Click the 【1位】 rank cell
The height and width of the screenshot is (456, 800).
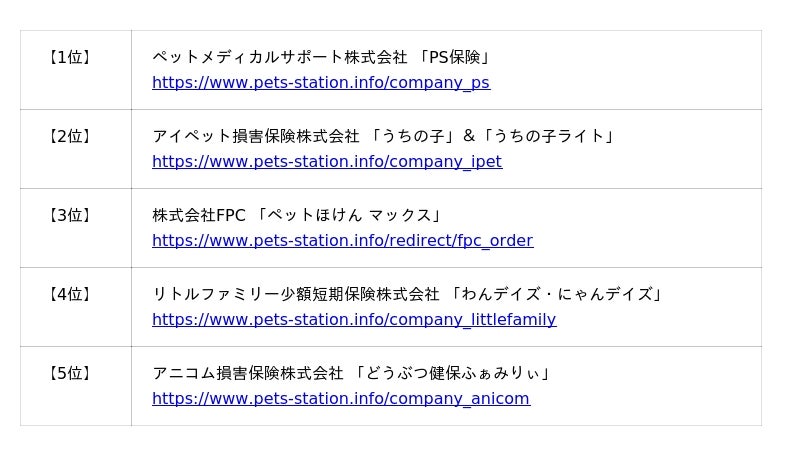[x=70, y=58]
